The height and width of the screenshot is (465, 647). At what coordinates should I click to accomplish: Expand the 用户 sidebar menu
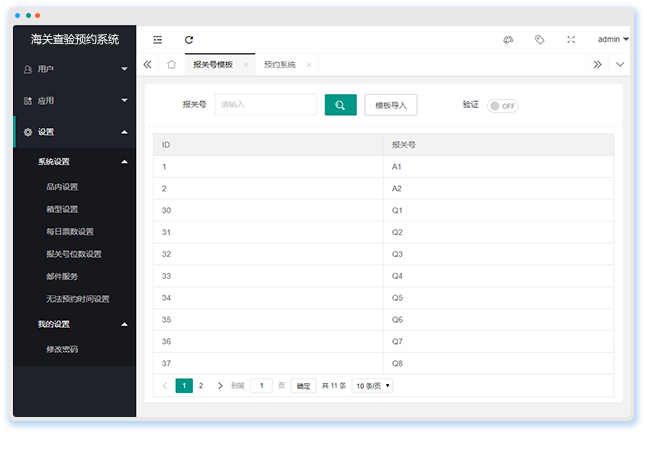click(75, 69)
